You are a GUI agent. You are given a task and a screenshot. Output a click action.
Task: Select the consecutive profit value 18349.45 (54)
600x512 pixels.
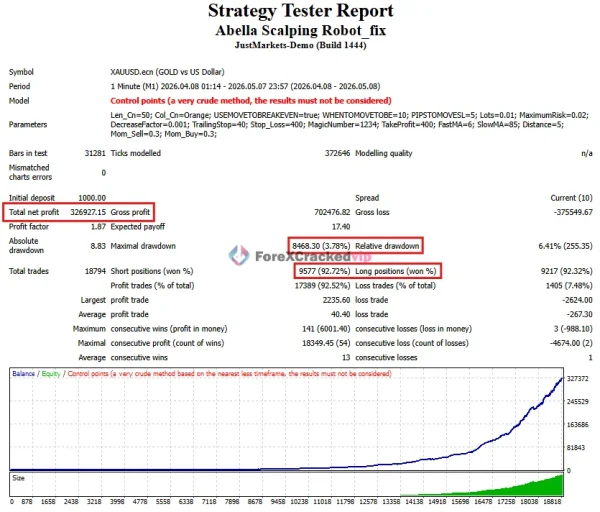point(326,343)
